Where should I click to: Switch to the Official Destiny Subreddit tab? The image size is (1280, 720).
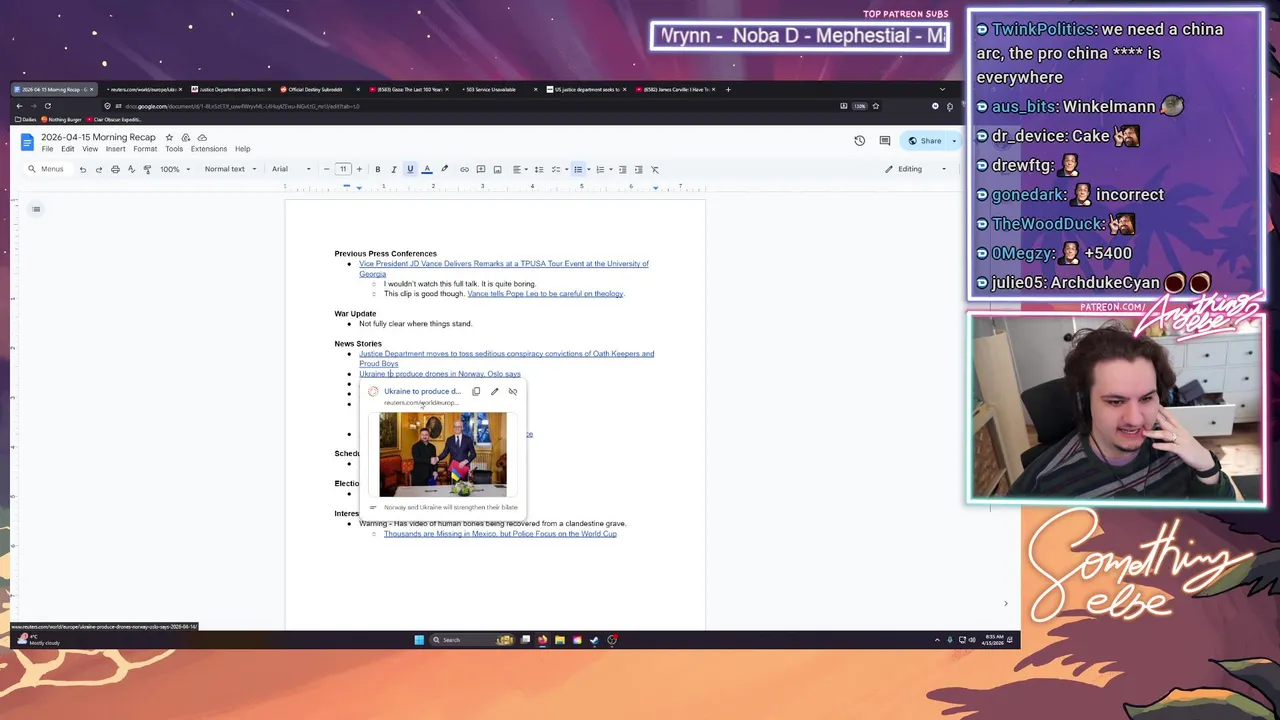tap(317, 90)
